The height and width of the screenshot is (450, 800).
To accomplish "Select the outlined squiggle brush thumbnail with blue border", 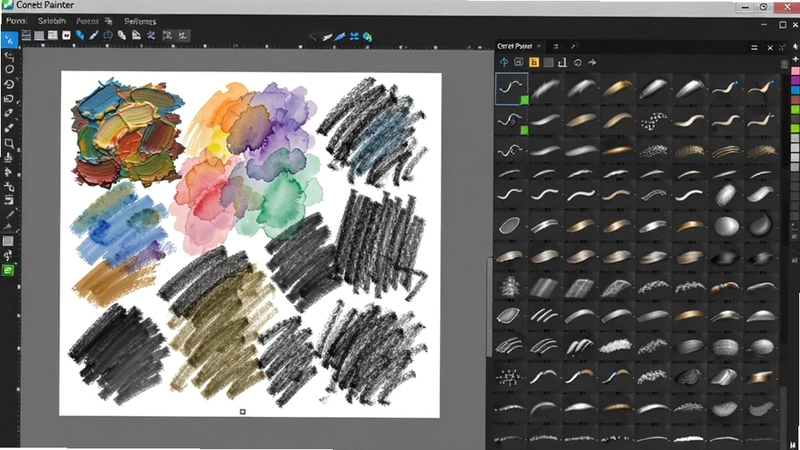I will tap(511, 88).
